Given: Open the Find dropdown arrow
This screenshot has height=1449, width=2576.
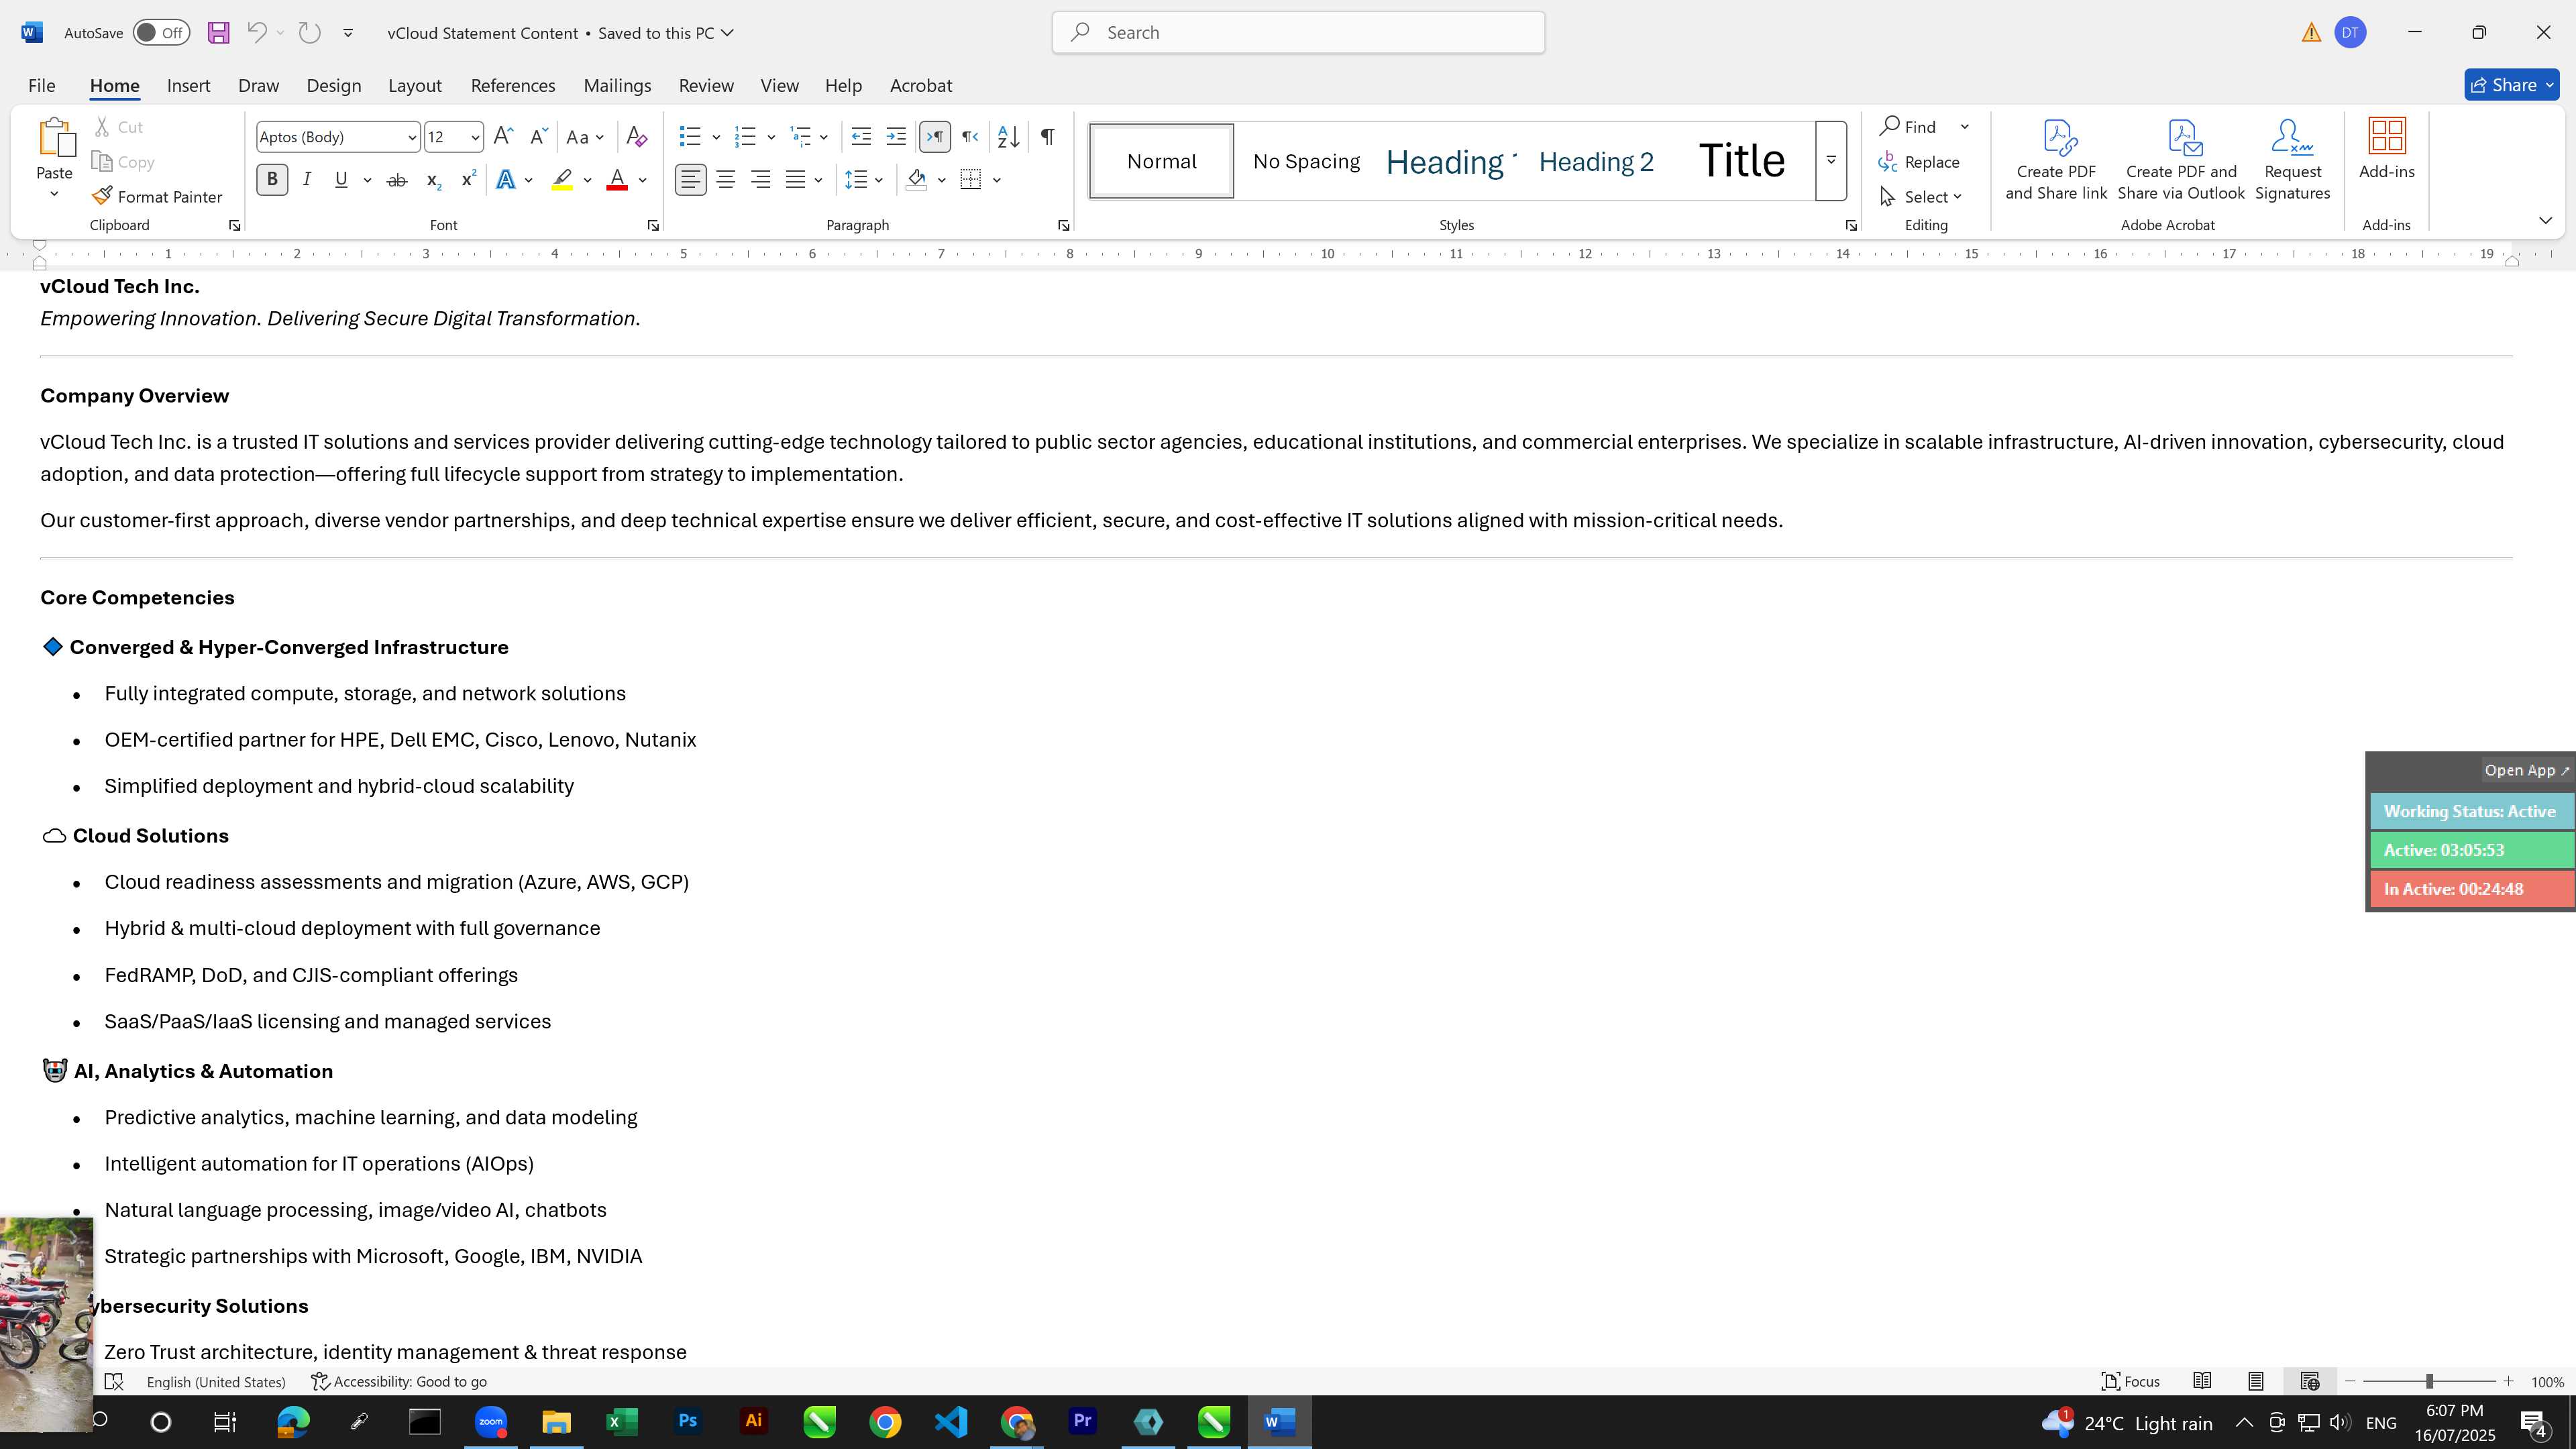Looking at the screenshot, I should pos(1964,127).
